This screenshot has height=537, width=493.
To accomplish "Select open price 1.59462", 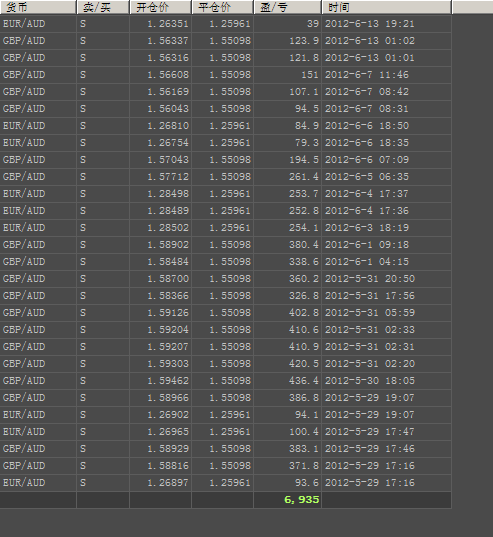I will click(x=168, y=381).
